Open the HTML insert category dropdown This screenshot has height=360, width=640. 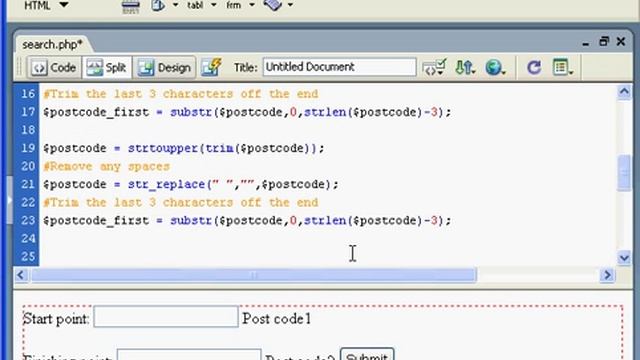[46, 5]
